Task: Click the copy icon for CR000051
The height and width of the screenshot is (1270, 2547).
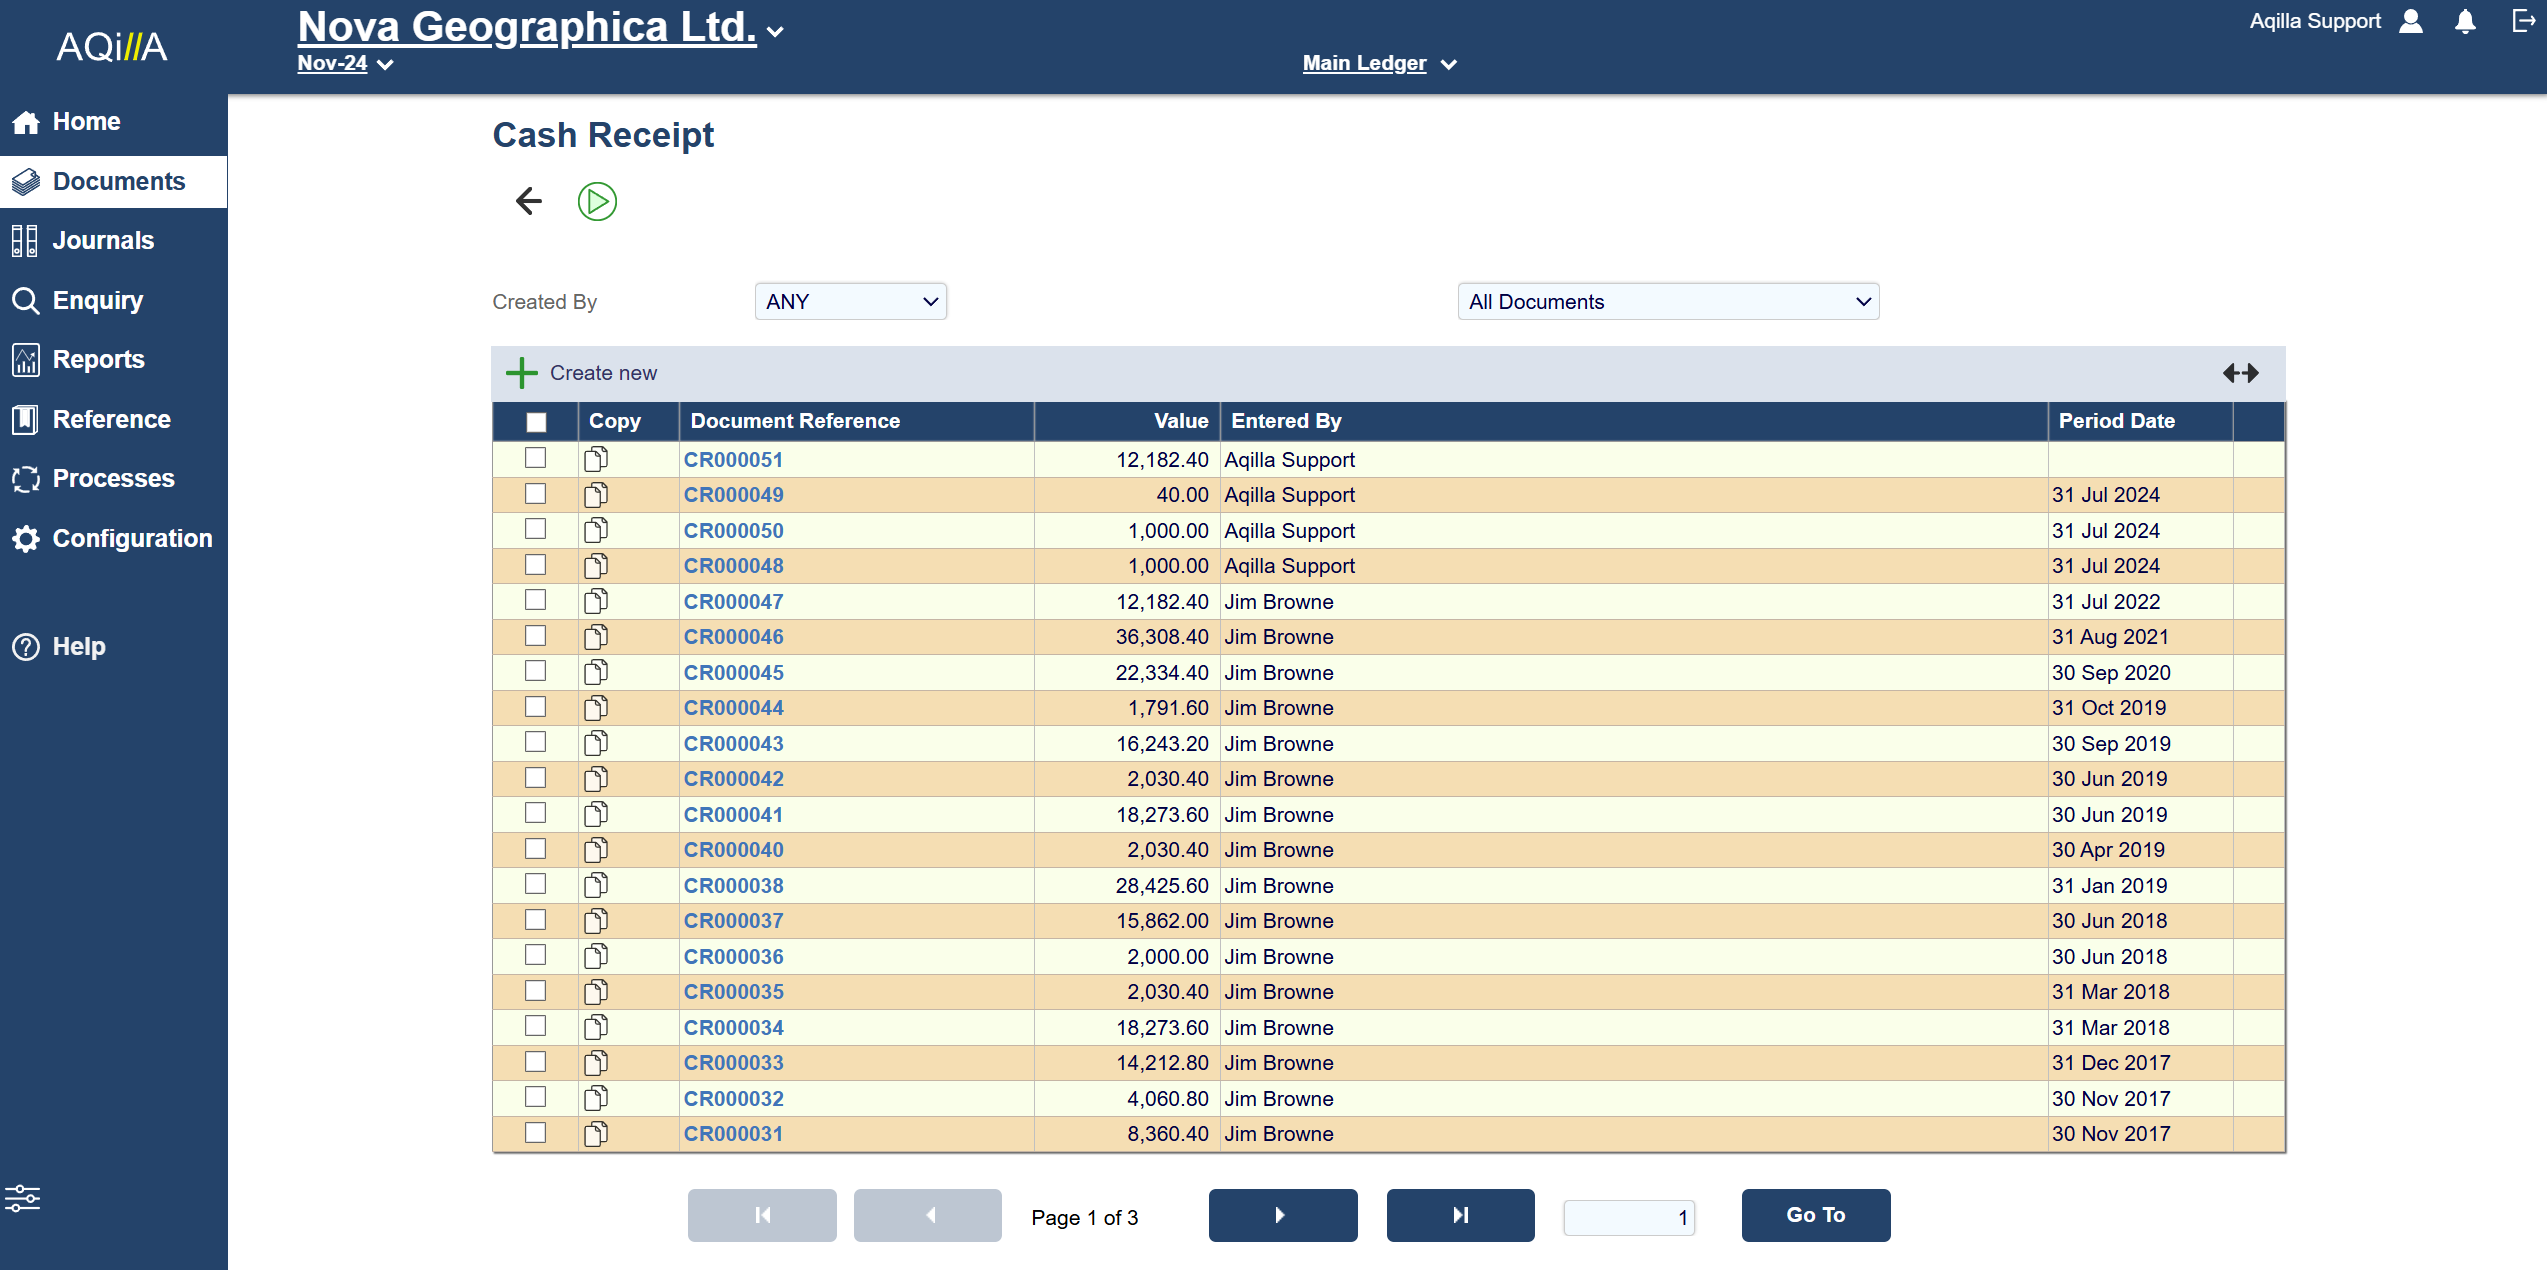Action: [596, 459]
